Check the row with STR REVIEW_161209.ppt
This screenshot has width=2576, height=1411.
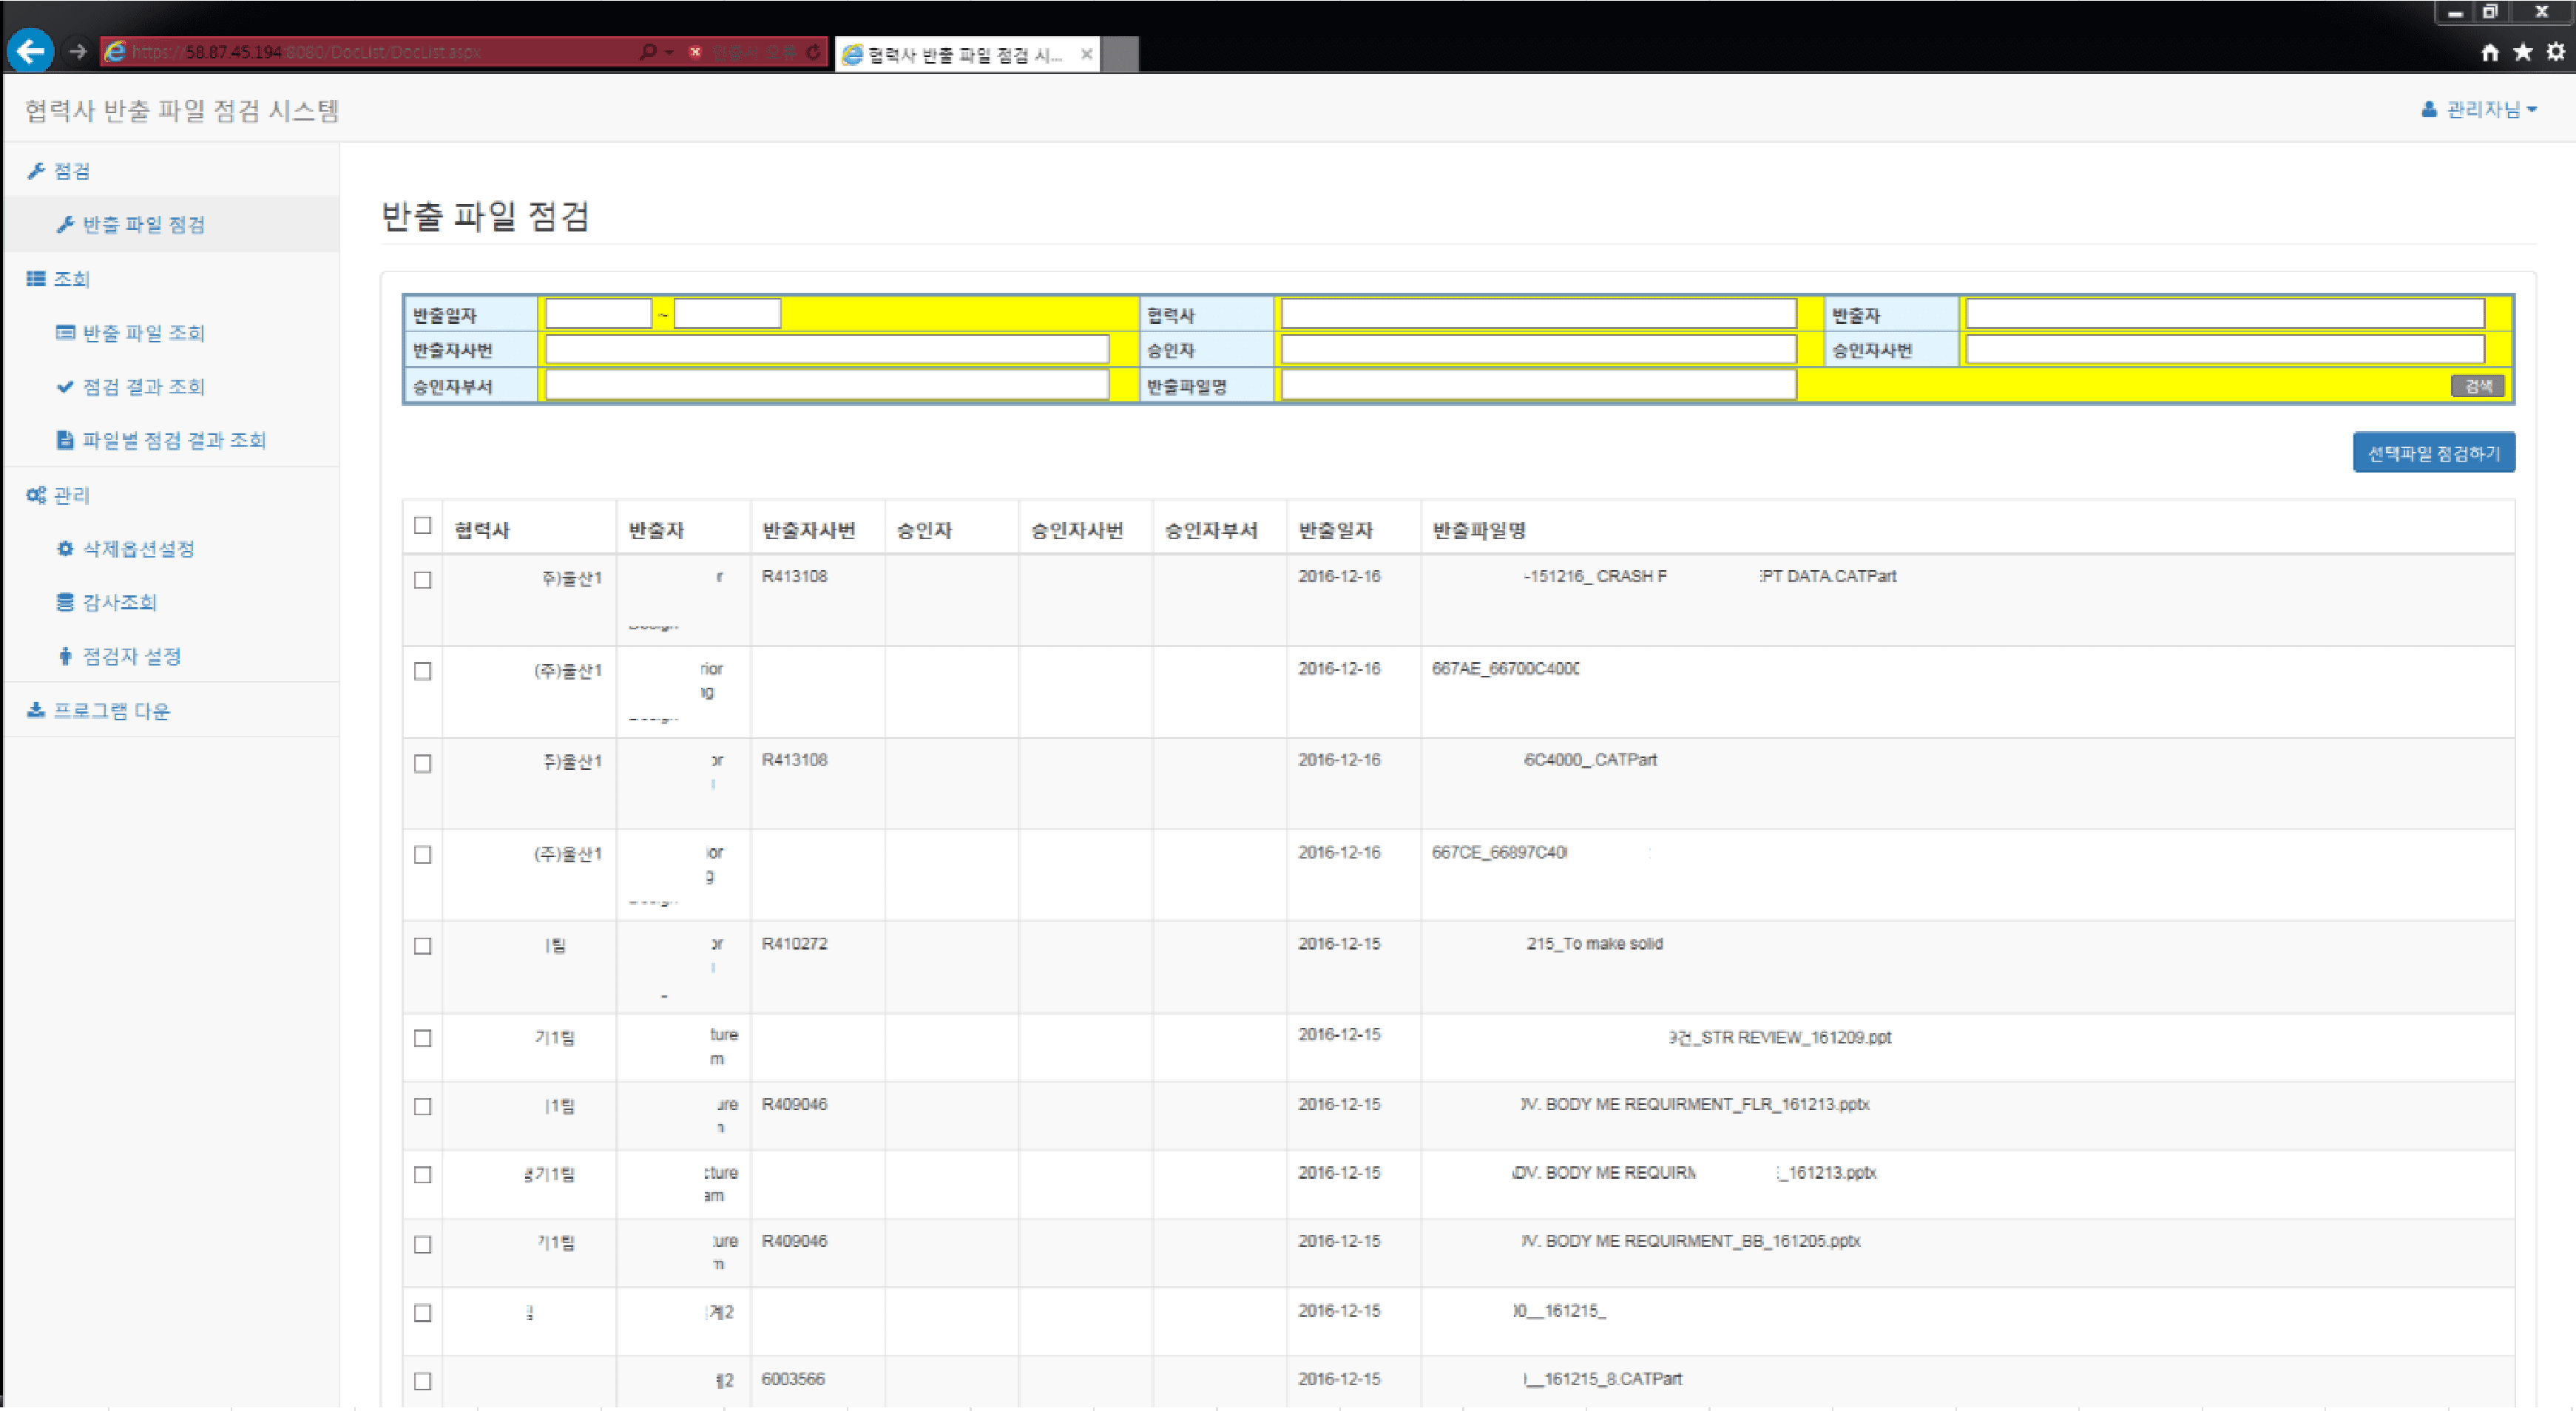click(423, 1039)
